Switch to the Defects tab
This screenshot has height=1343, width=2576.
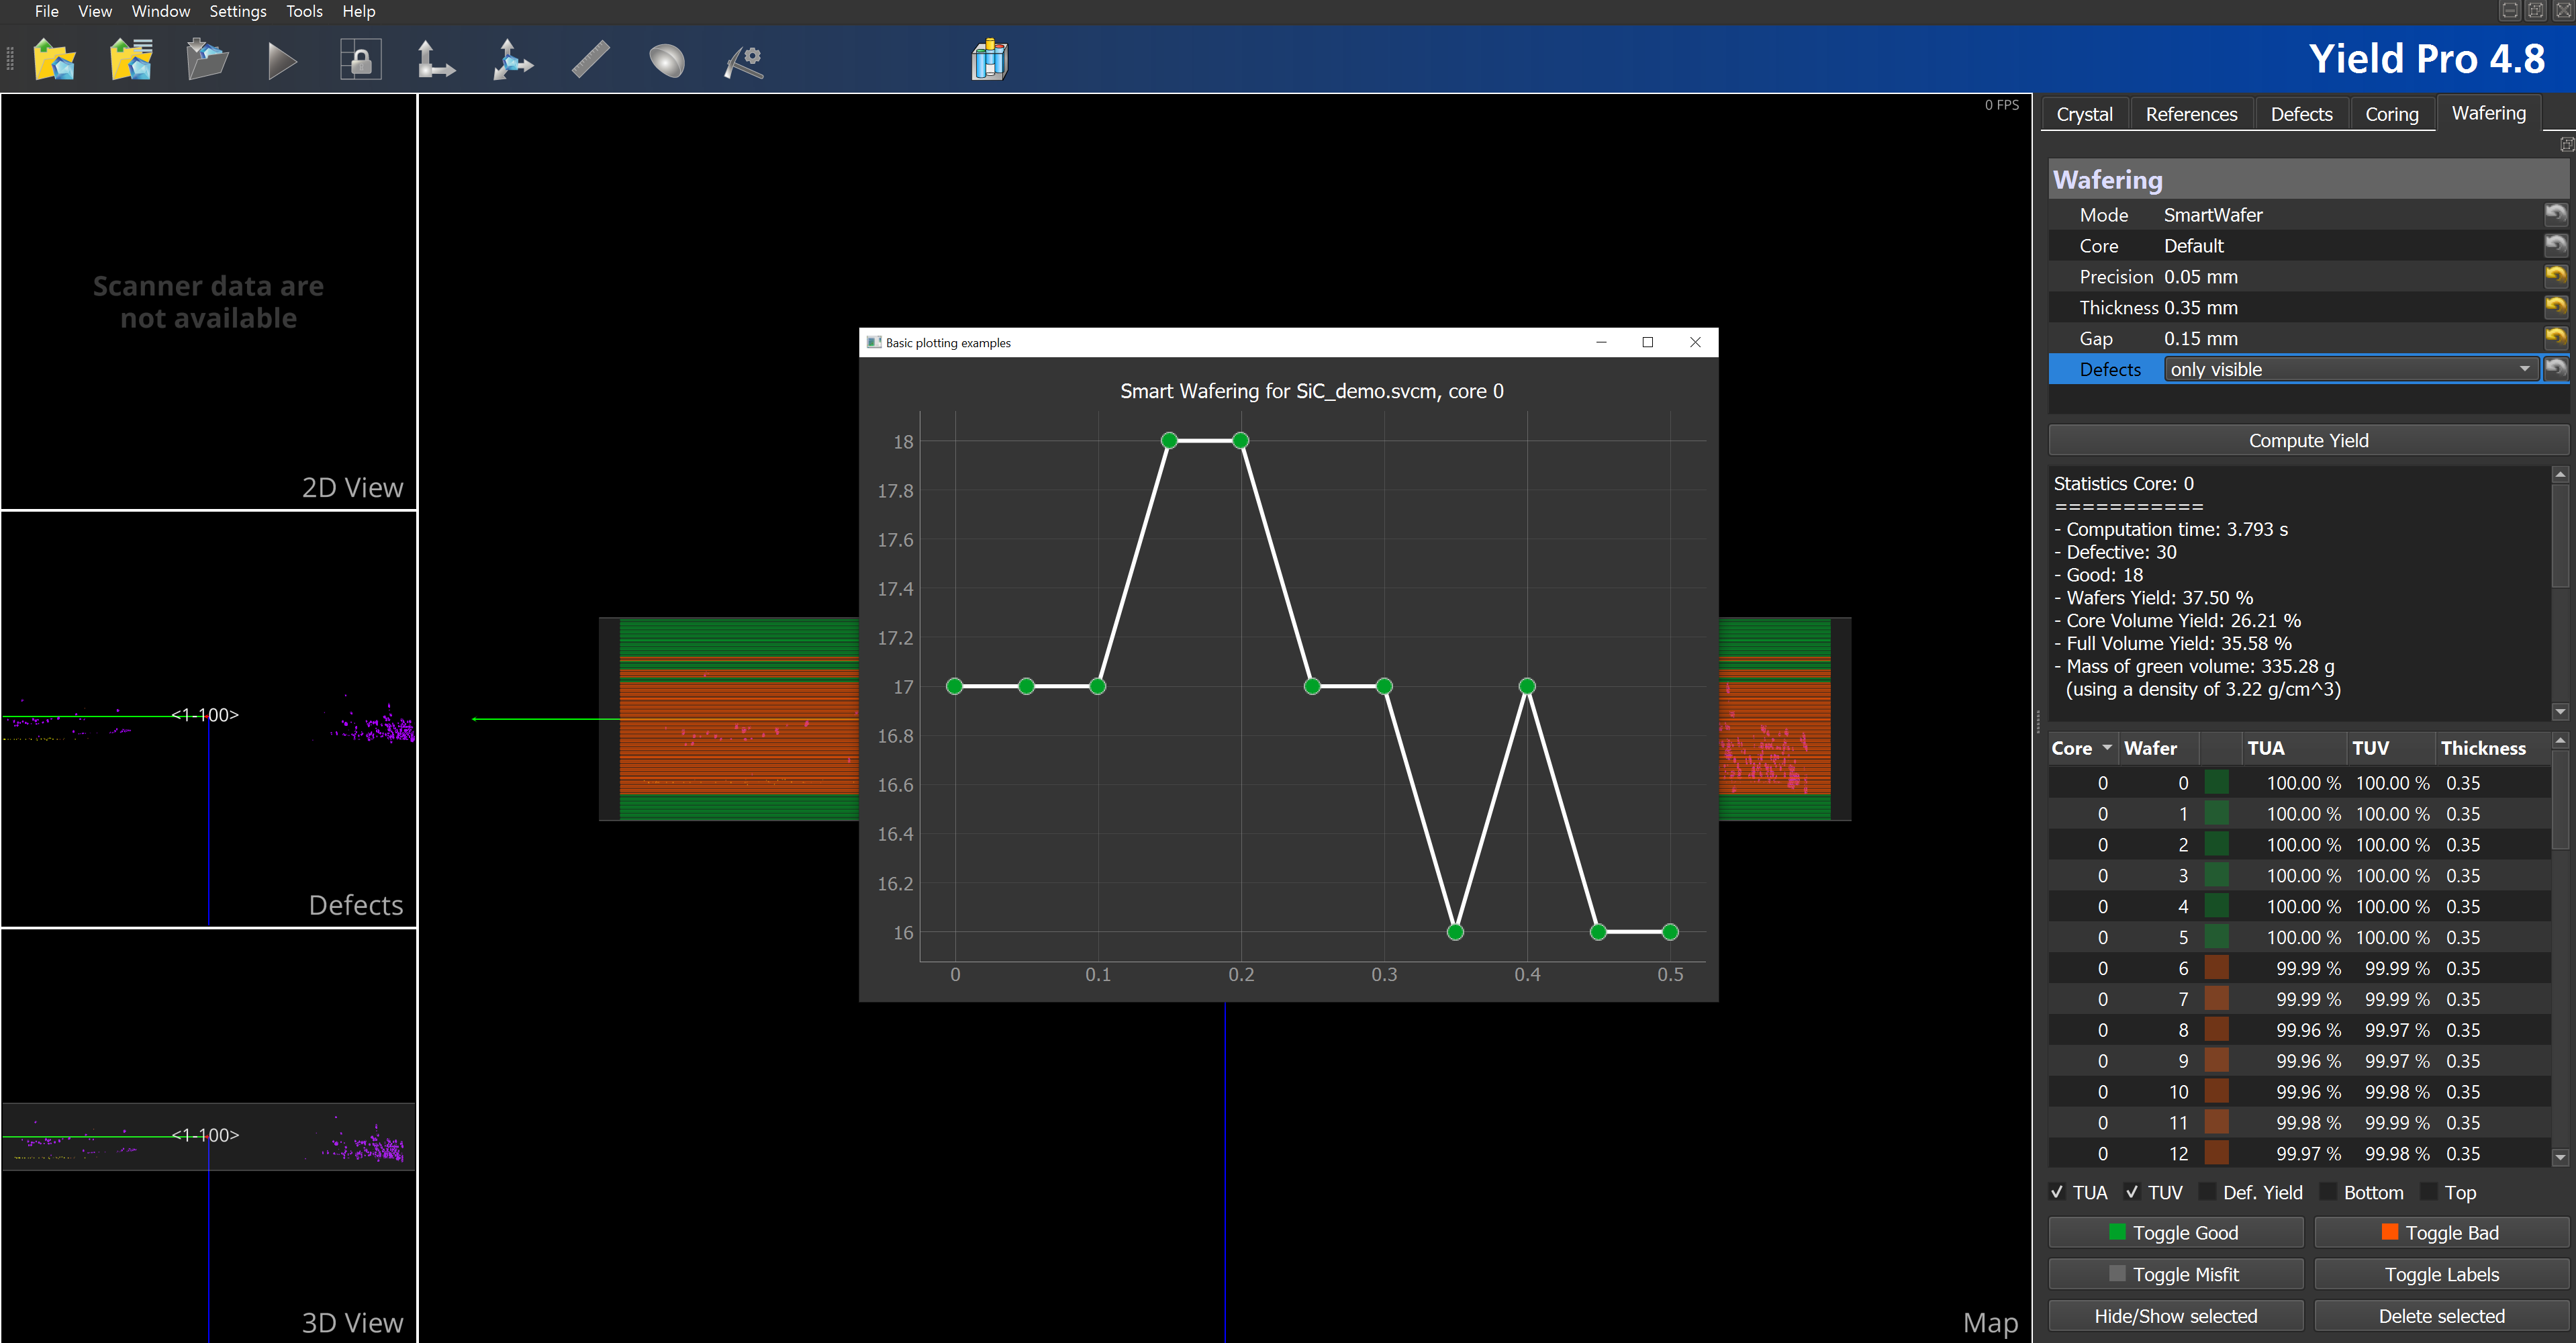2301,114
